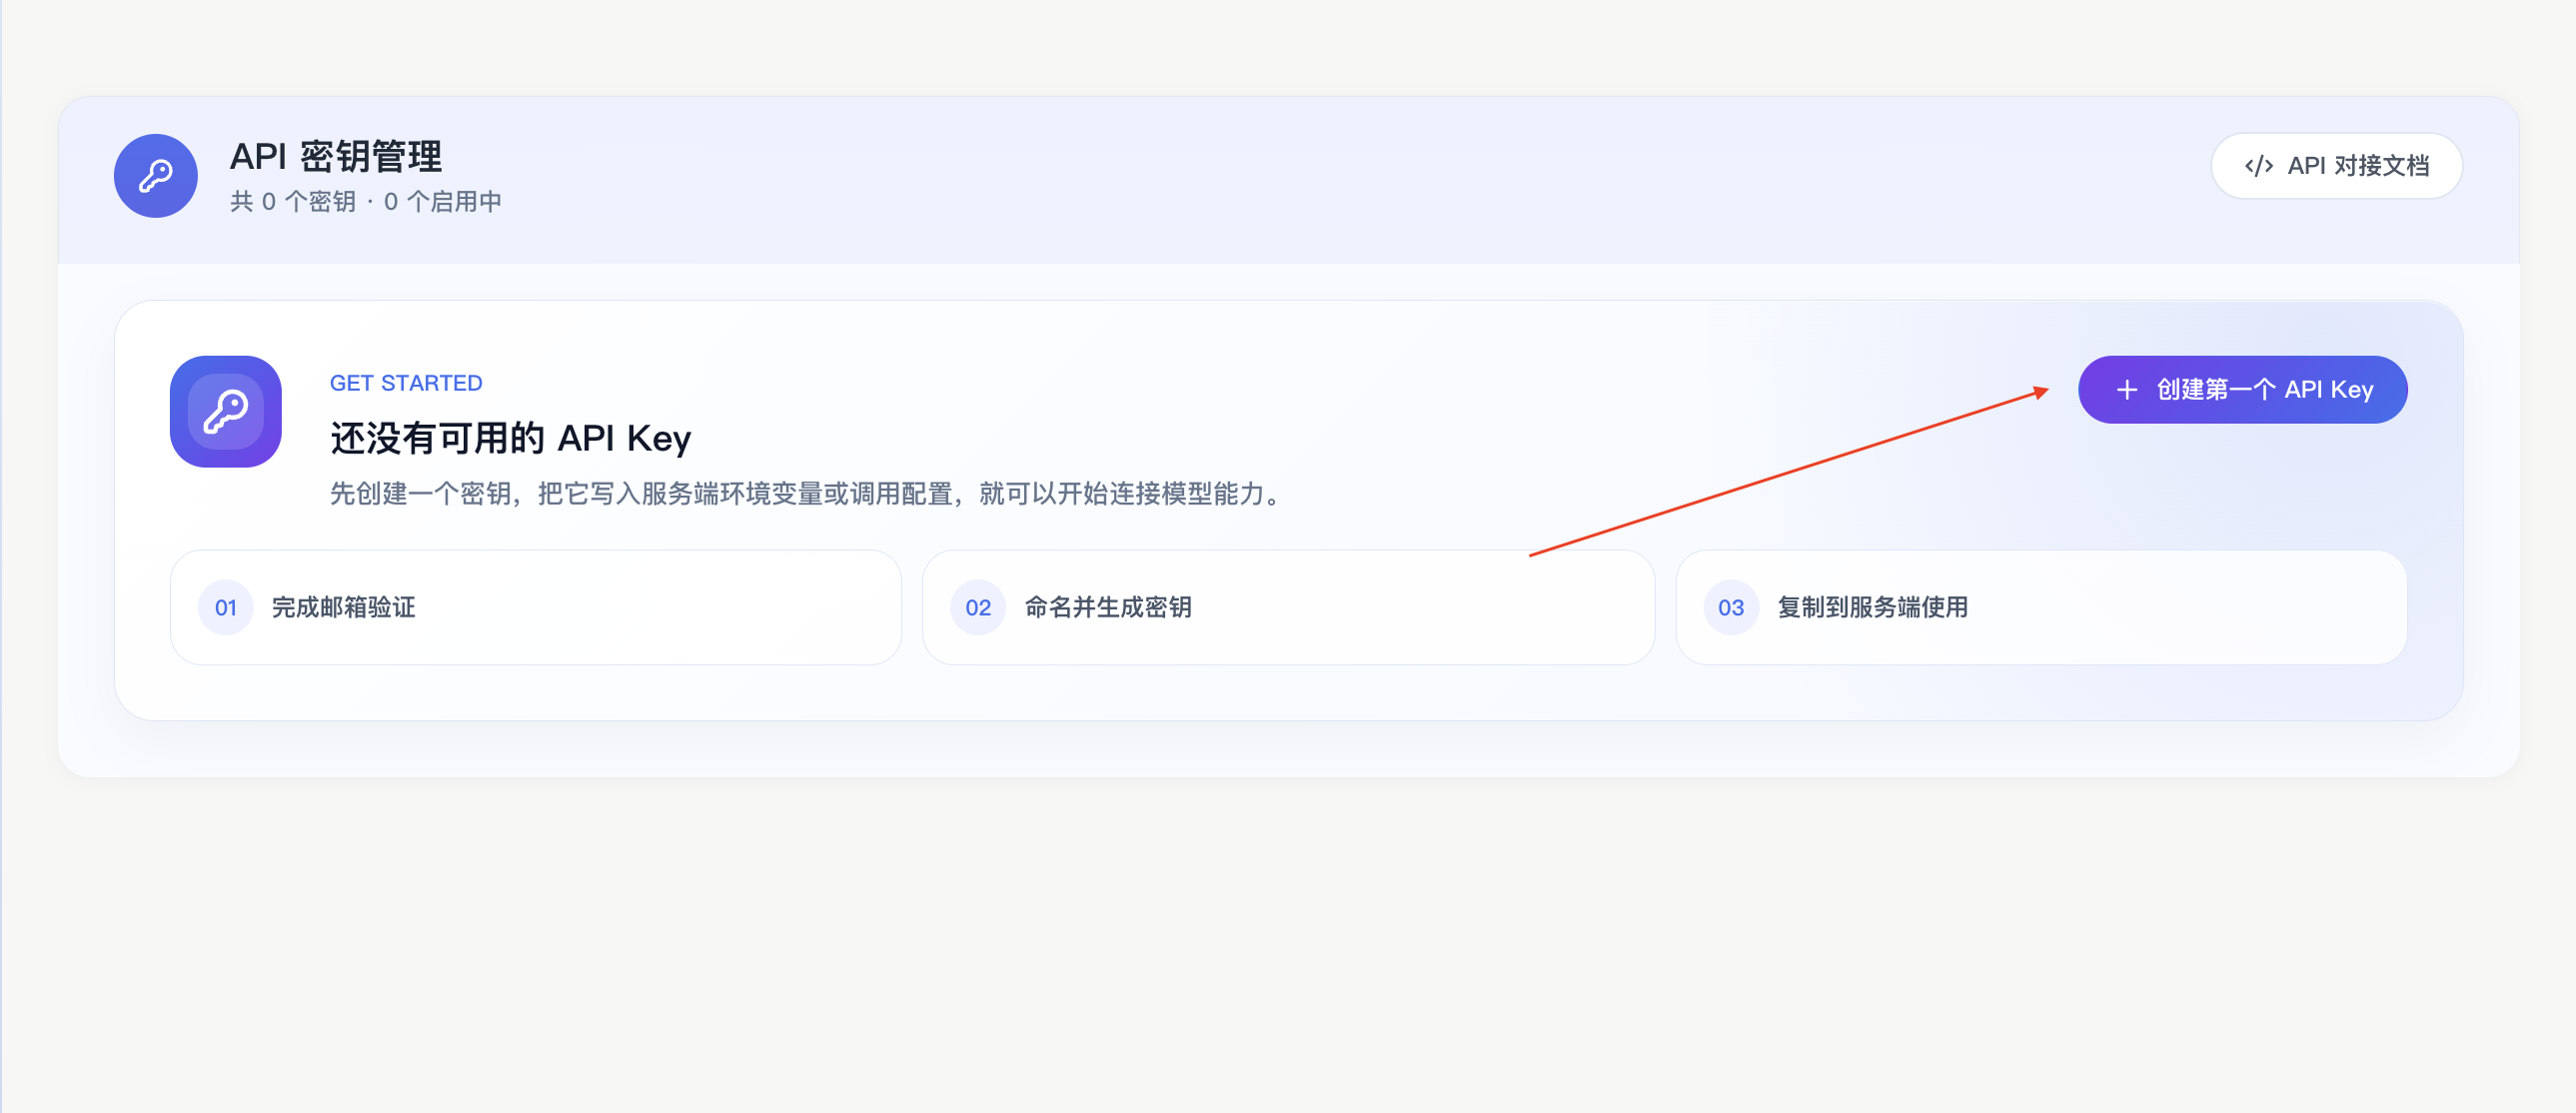The image size is (2576, 1113).
Task: Click the 02 step number badge
Action: pyautogui.click(x=978, y=607)
